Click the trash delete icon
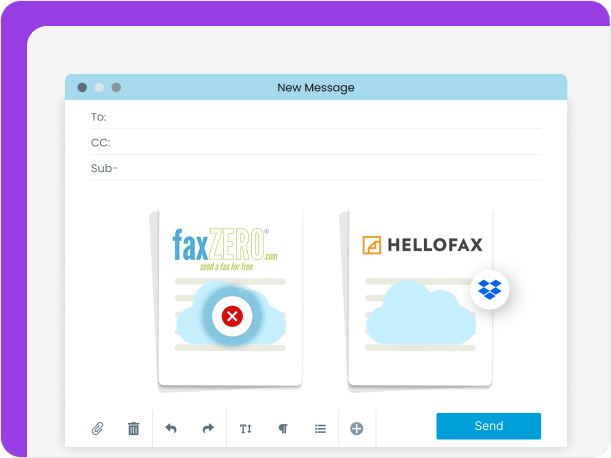 [134, 429]
